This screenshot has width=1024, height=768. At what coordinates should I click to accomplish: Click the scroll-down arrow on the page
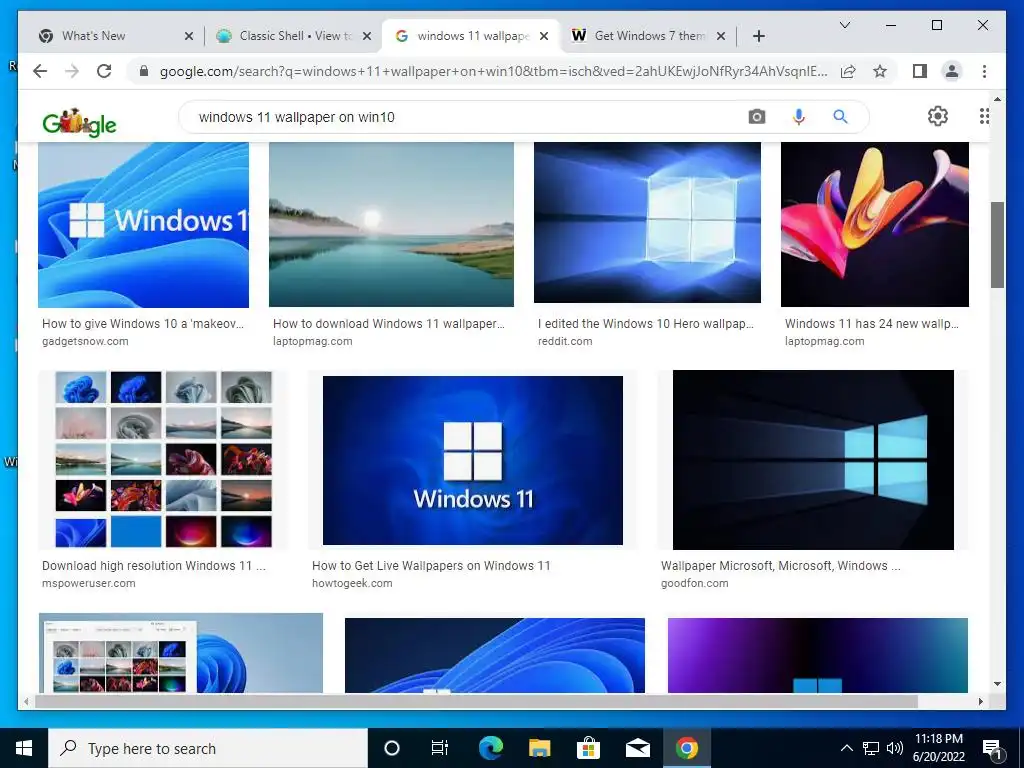point(997,684)
